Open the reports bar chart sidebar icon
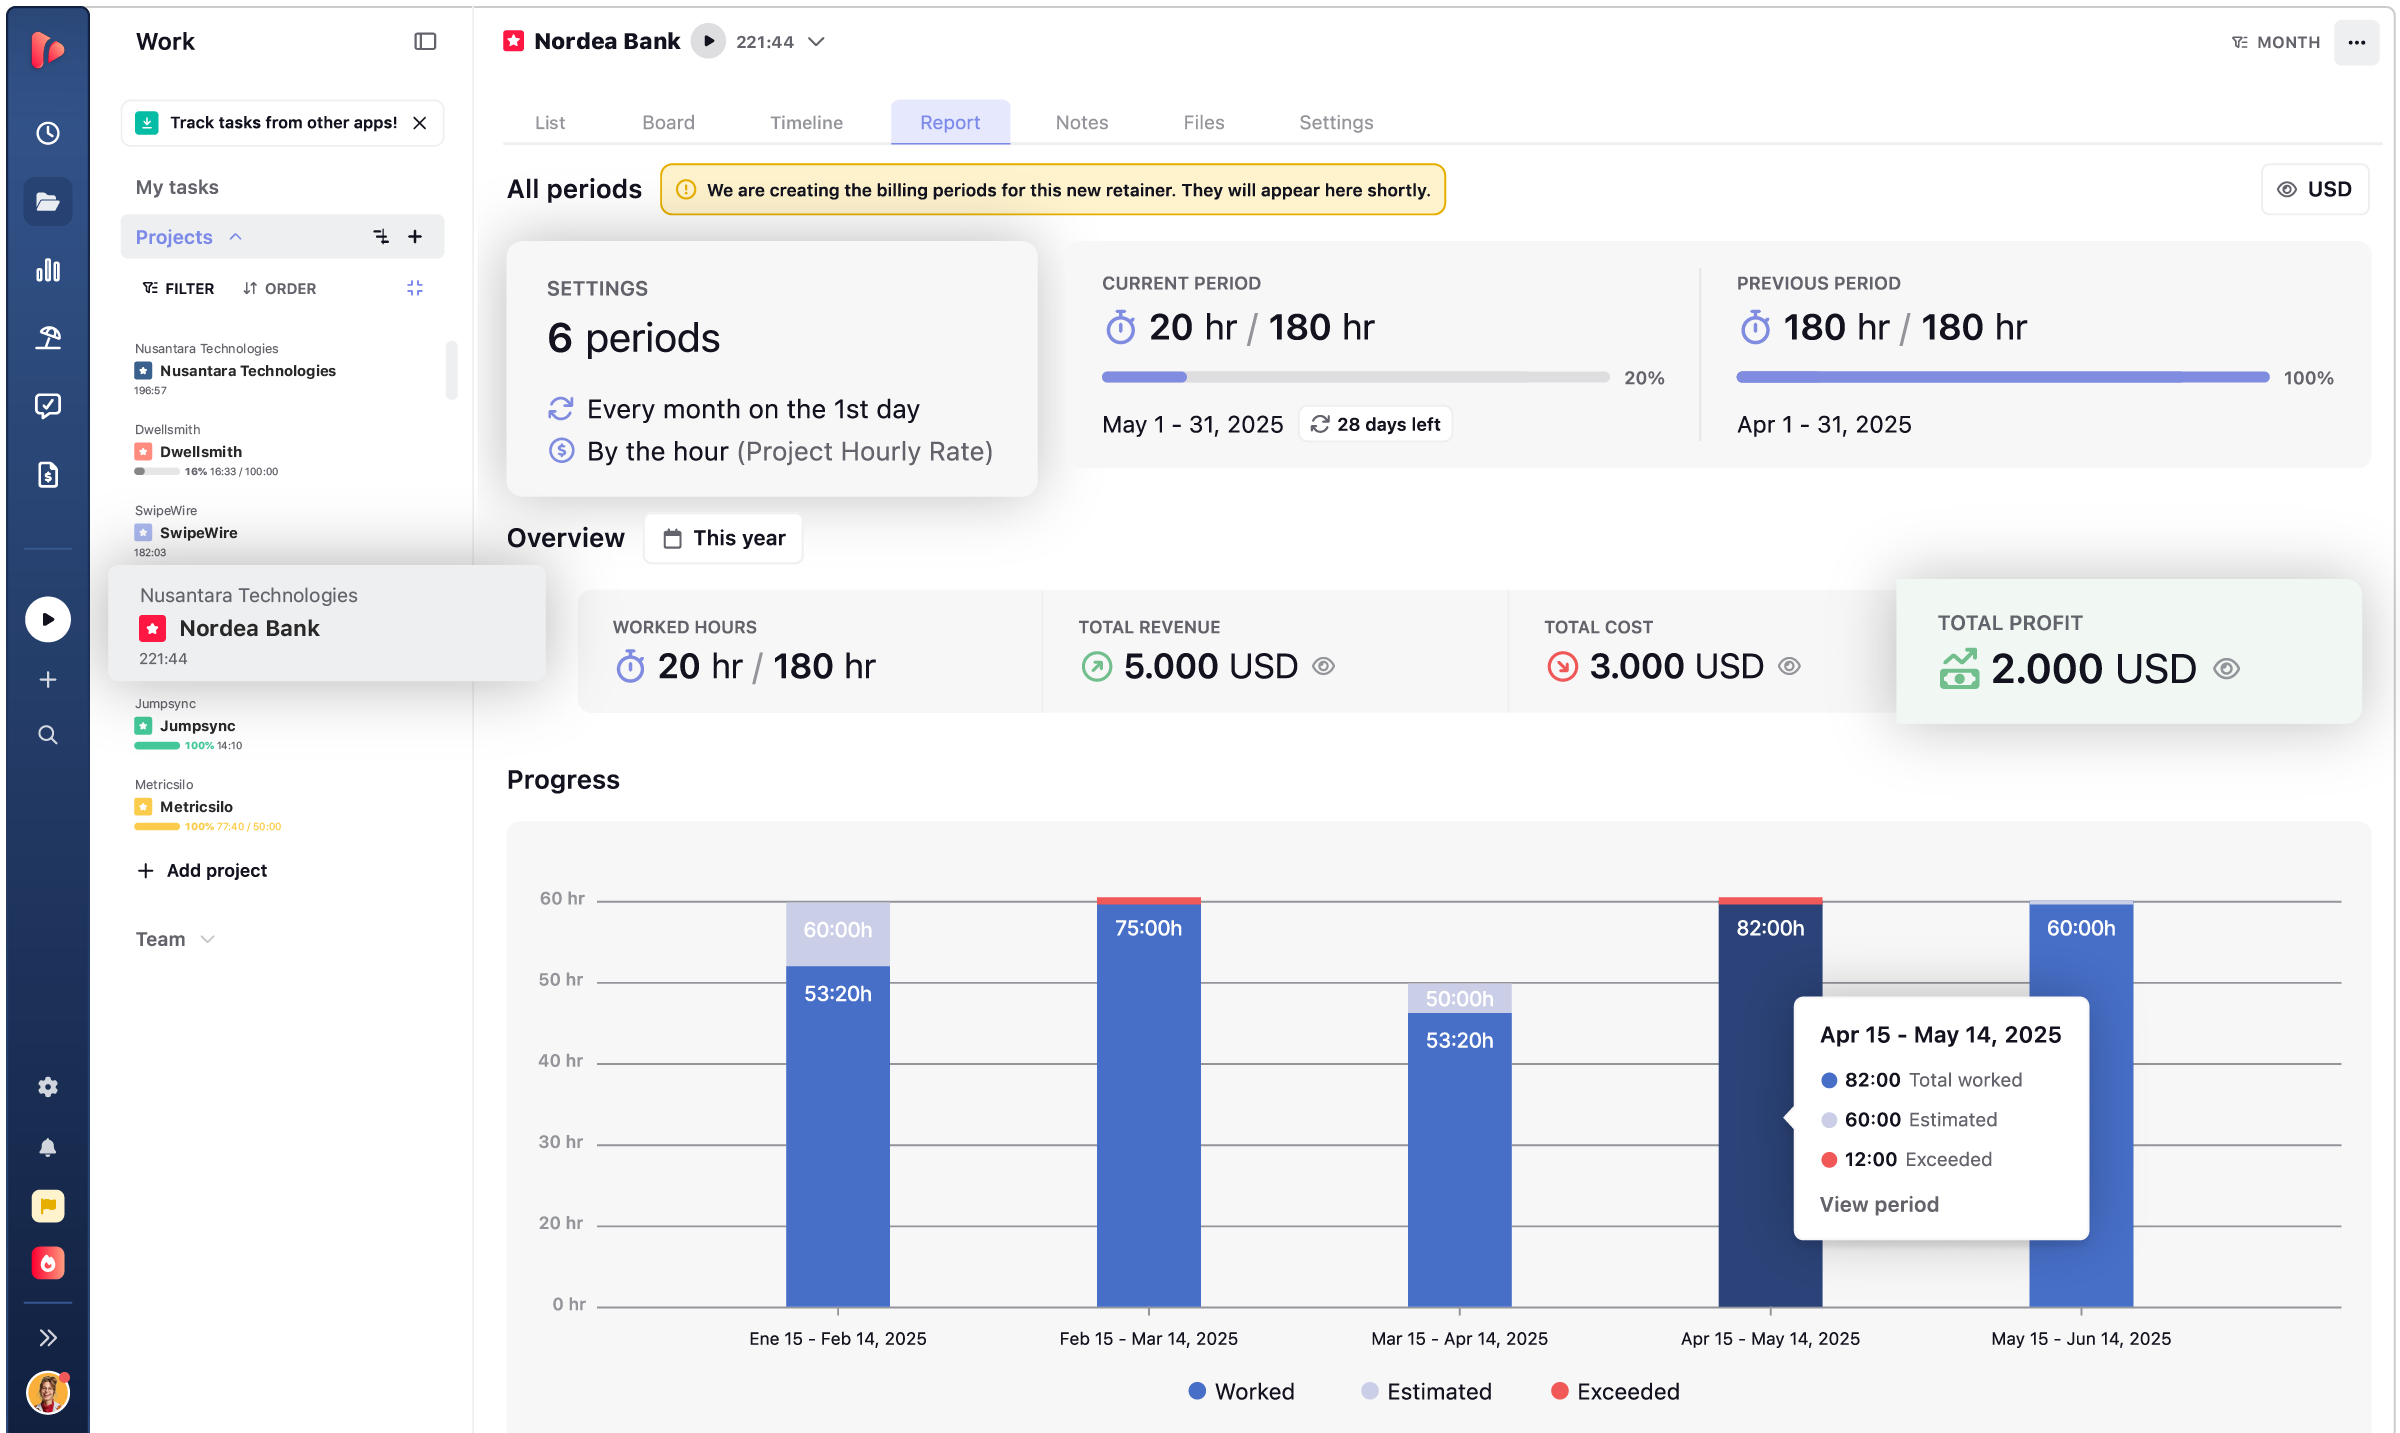This screenshot has width=2400, height=1433. click(x=47, y=270)
